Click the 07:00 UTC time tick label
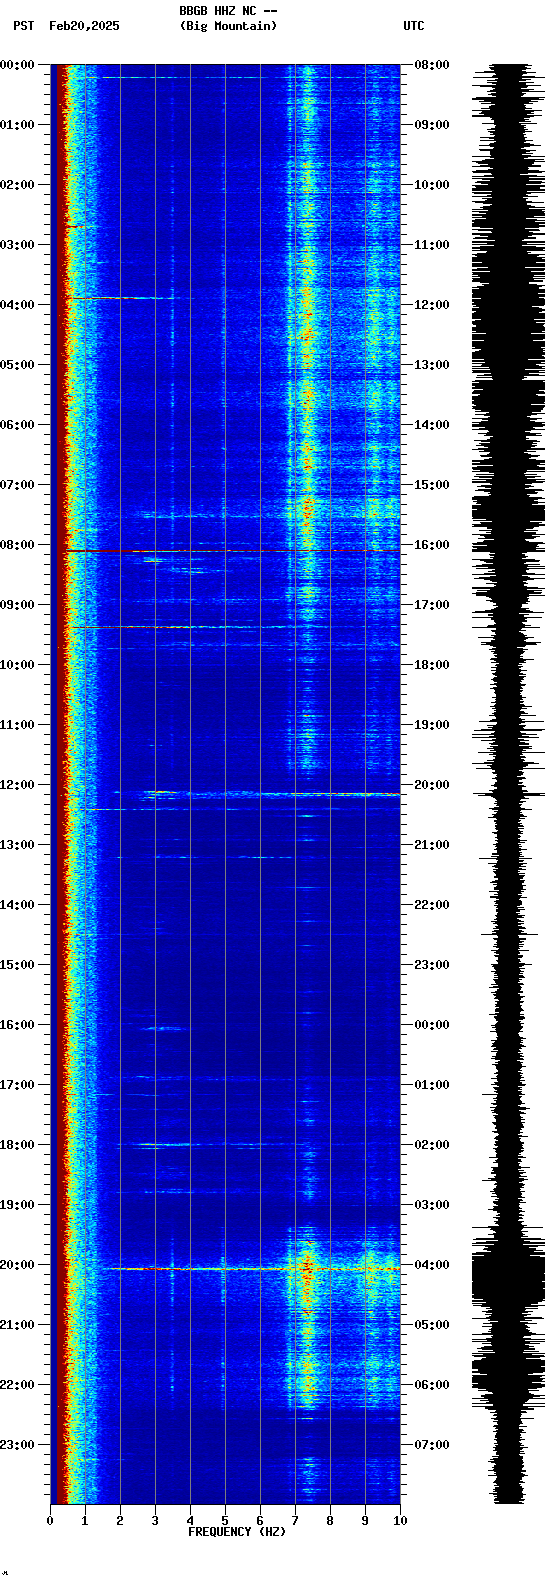 432,1445
